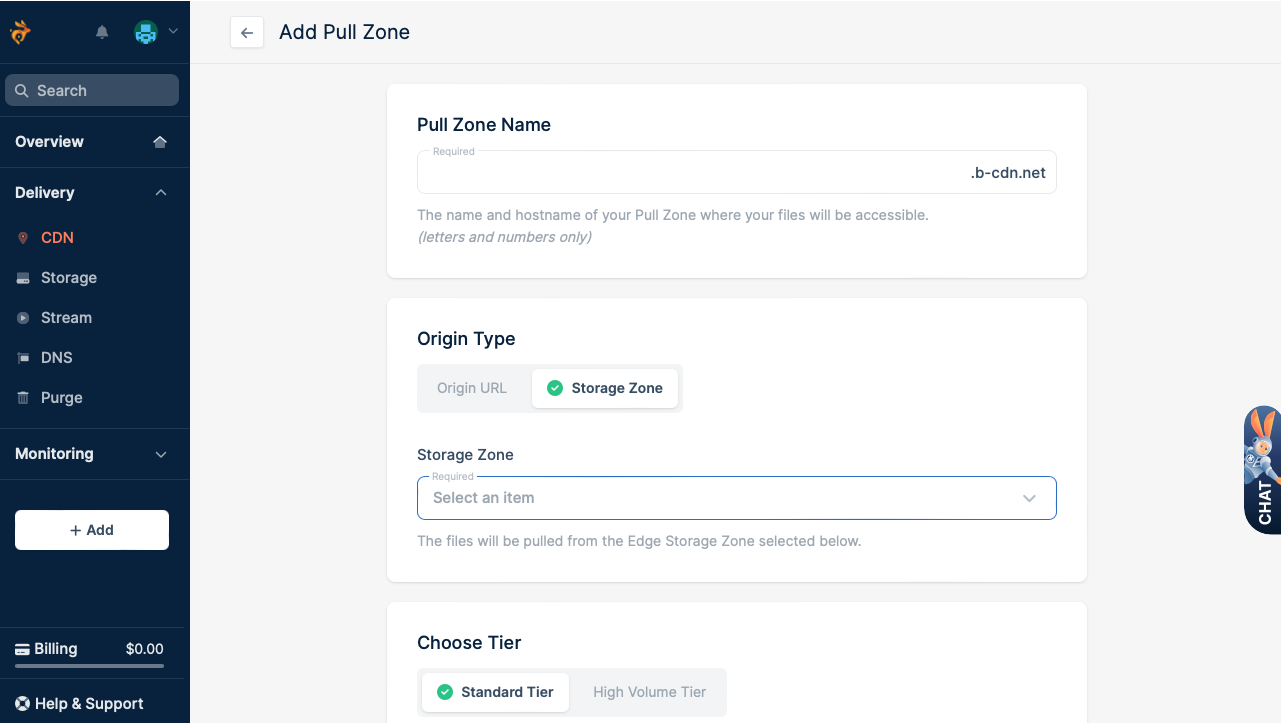The width and height of the screenshot is (1281, 723).
Task: Click the Overview home icon
Action: click(160, 142)
